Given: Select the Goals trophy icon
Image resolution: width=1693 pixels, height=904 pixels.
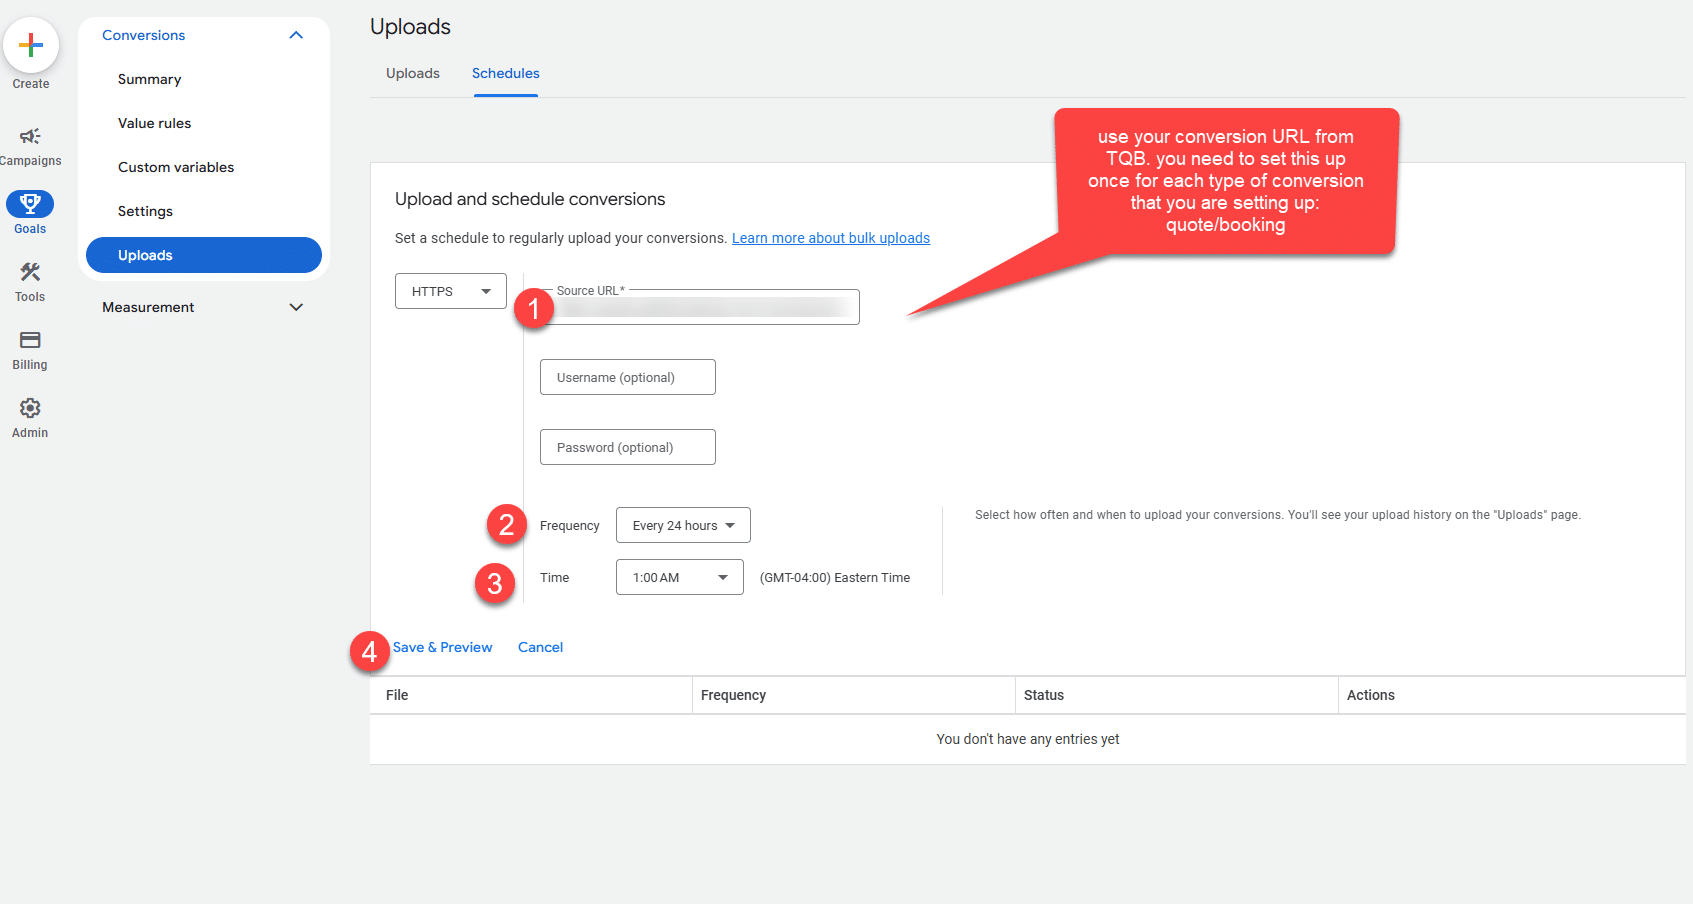Looking at the screenshot, I should pos(30,204).
